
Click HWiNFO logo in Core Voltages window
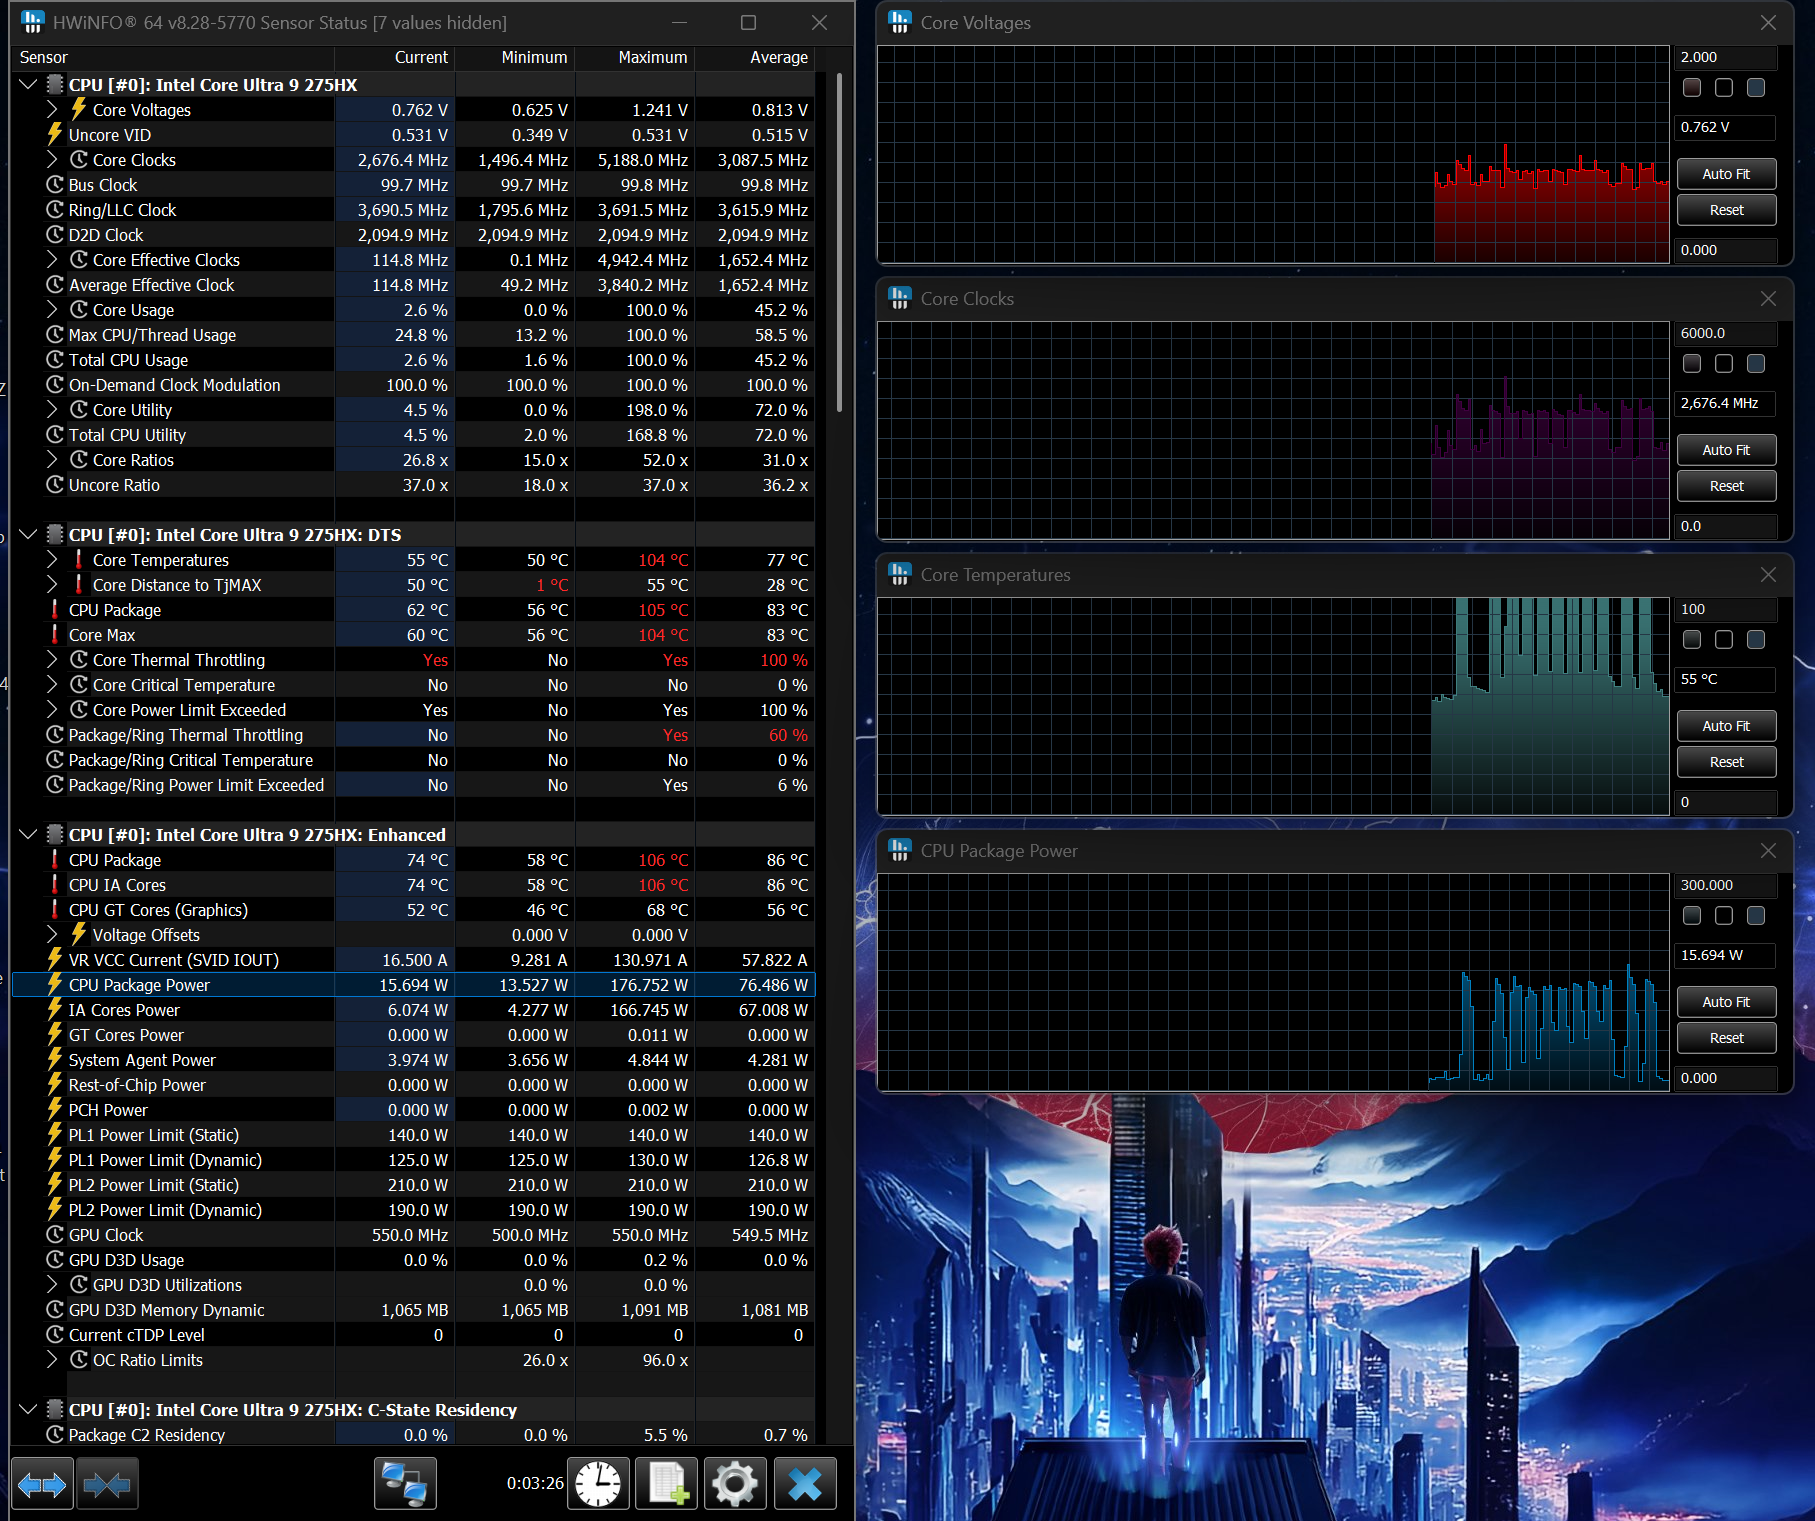point(900,22)
